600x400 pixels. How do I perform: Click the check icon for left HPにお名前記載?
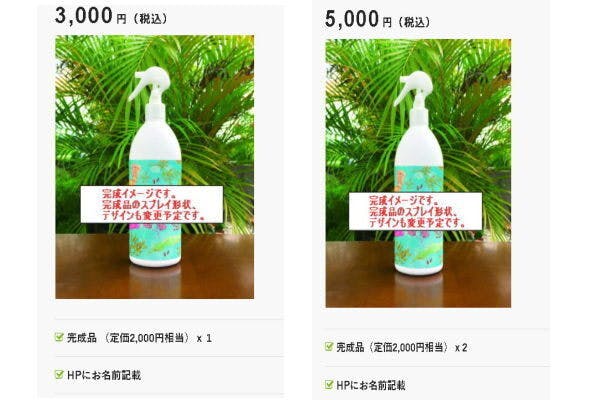click(x=59, y=374)
